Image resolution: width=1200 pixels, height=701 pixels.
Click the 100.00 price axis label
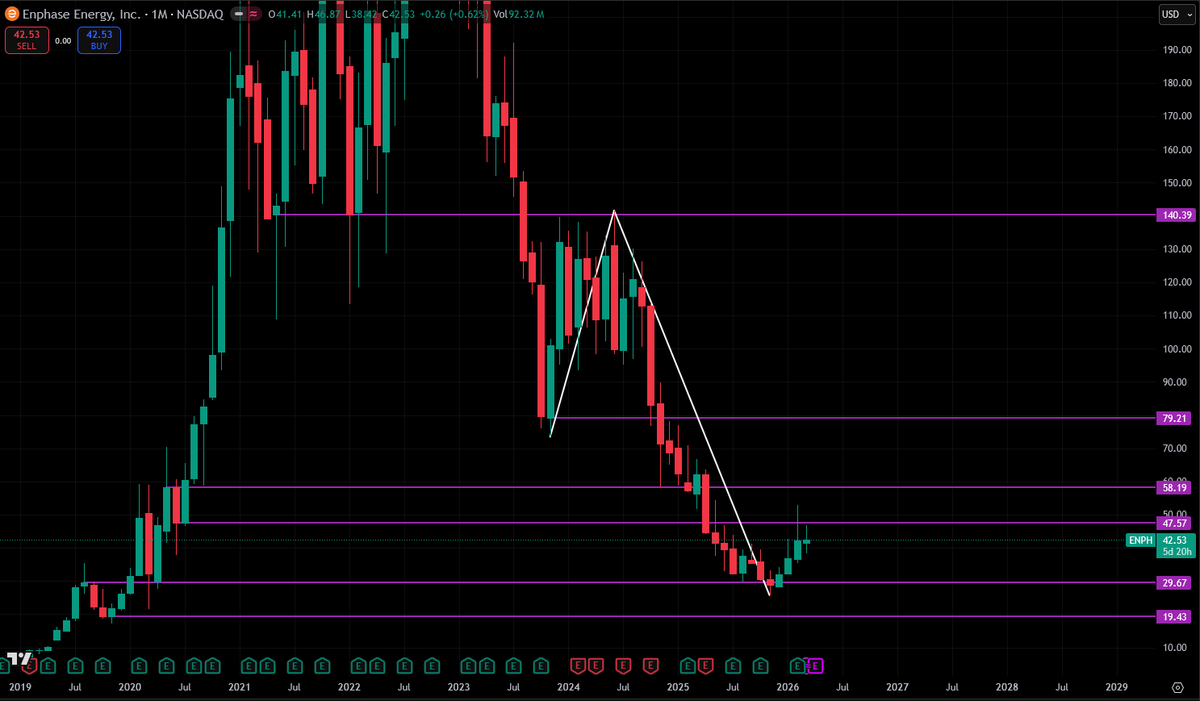[1175, 349]
